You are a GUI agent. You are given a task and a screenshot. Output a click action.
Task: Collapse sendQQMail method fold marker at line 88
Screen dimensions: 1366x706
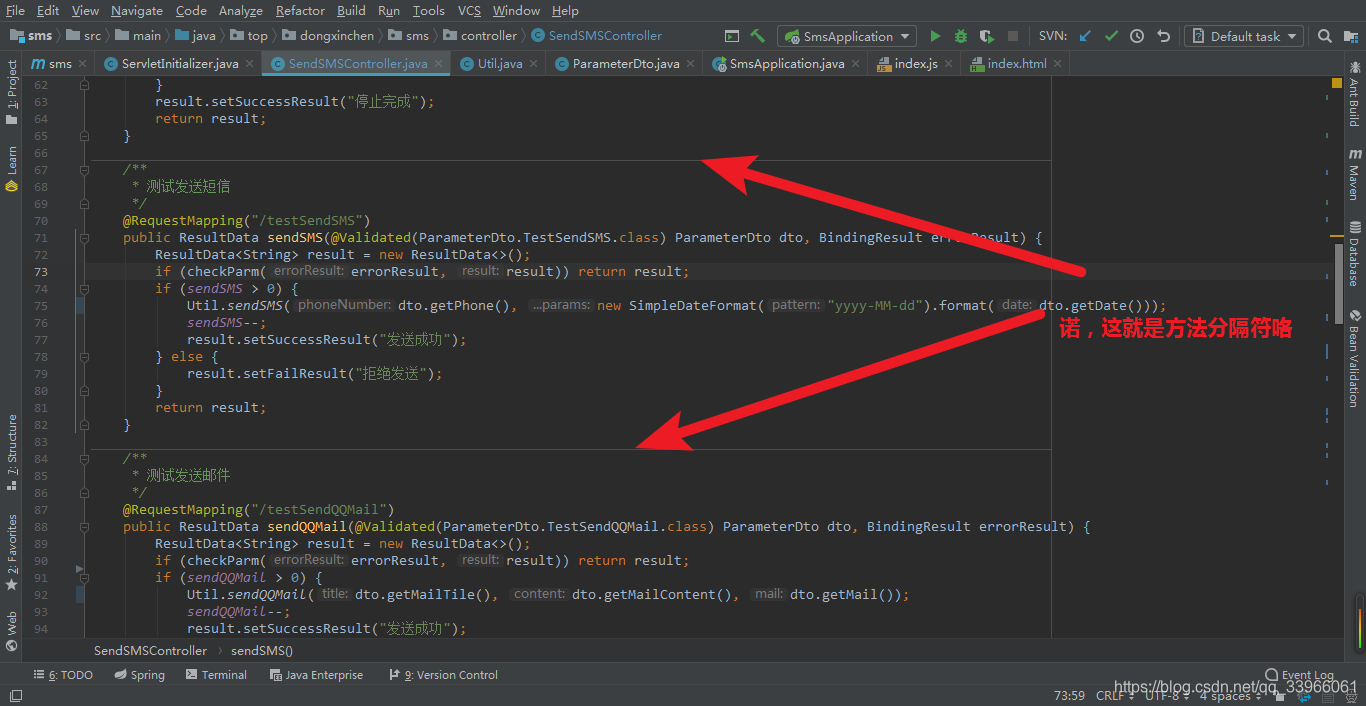(x=84, y=527)
